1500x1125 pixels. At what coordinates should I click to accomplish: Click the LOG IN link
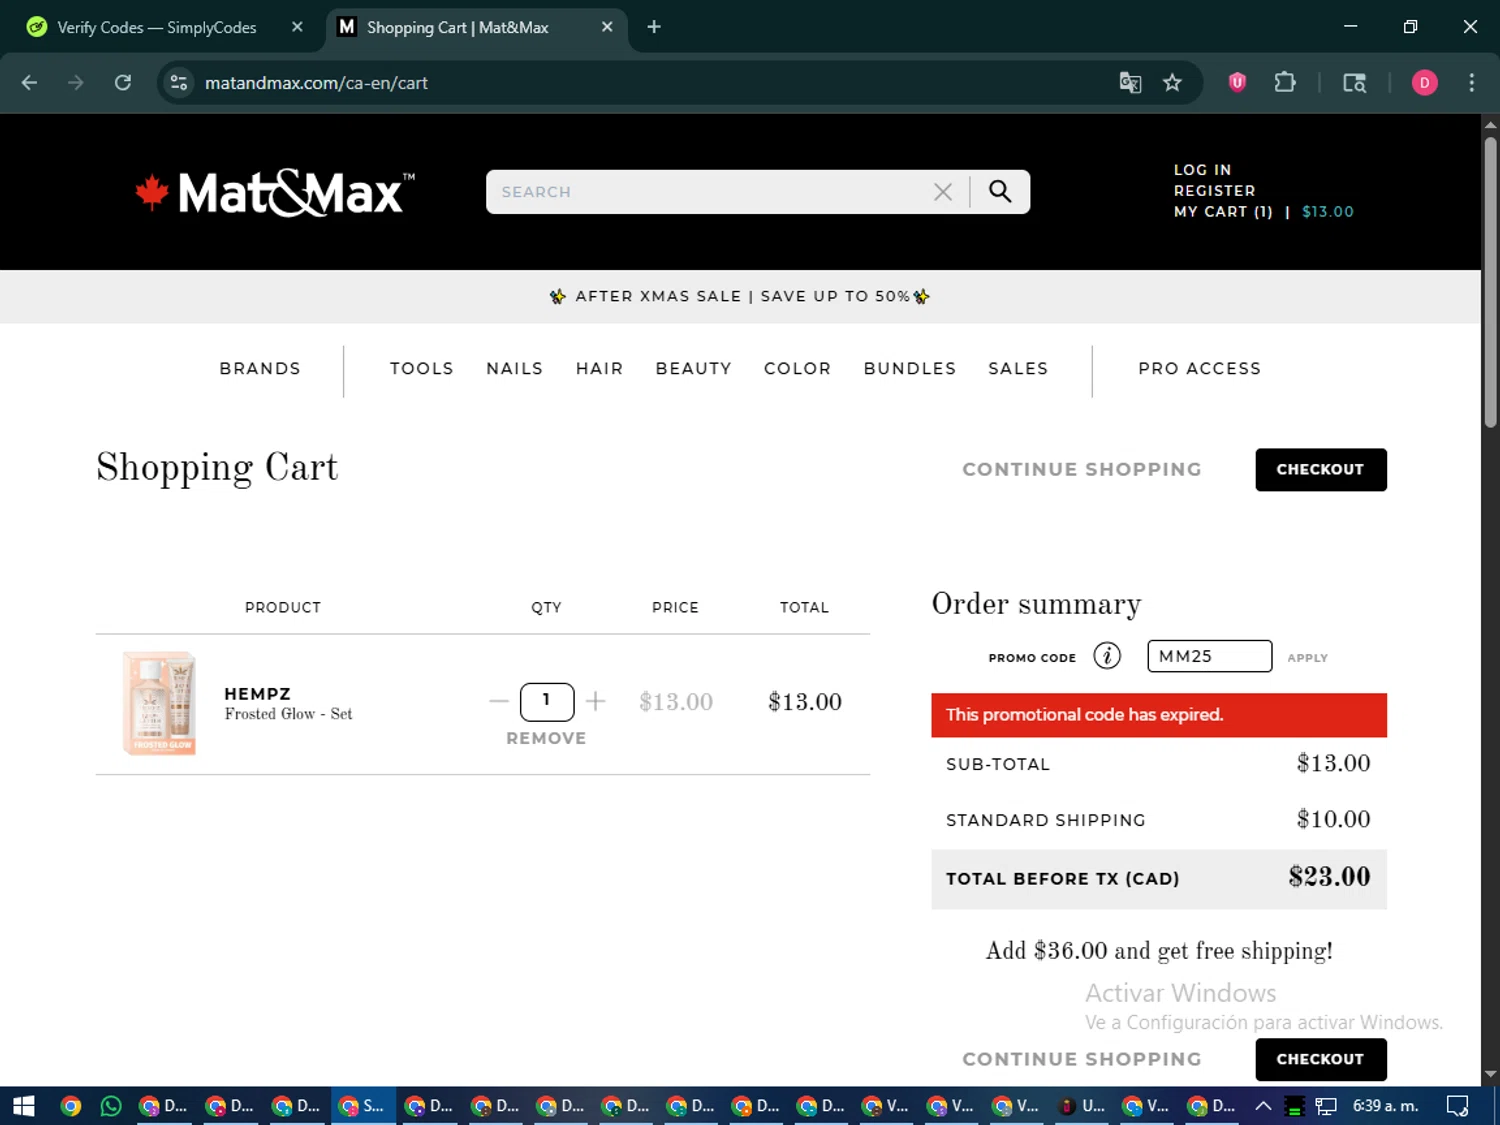[x=1203, y=170]
